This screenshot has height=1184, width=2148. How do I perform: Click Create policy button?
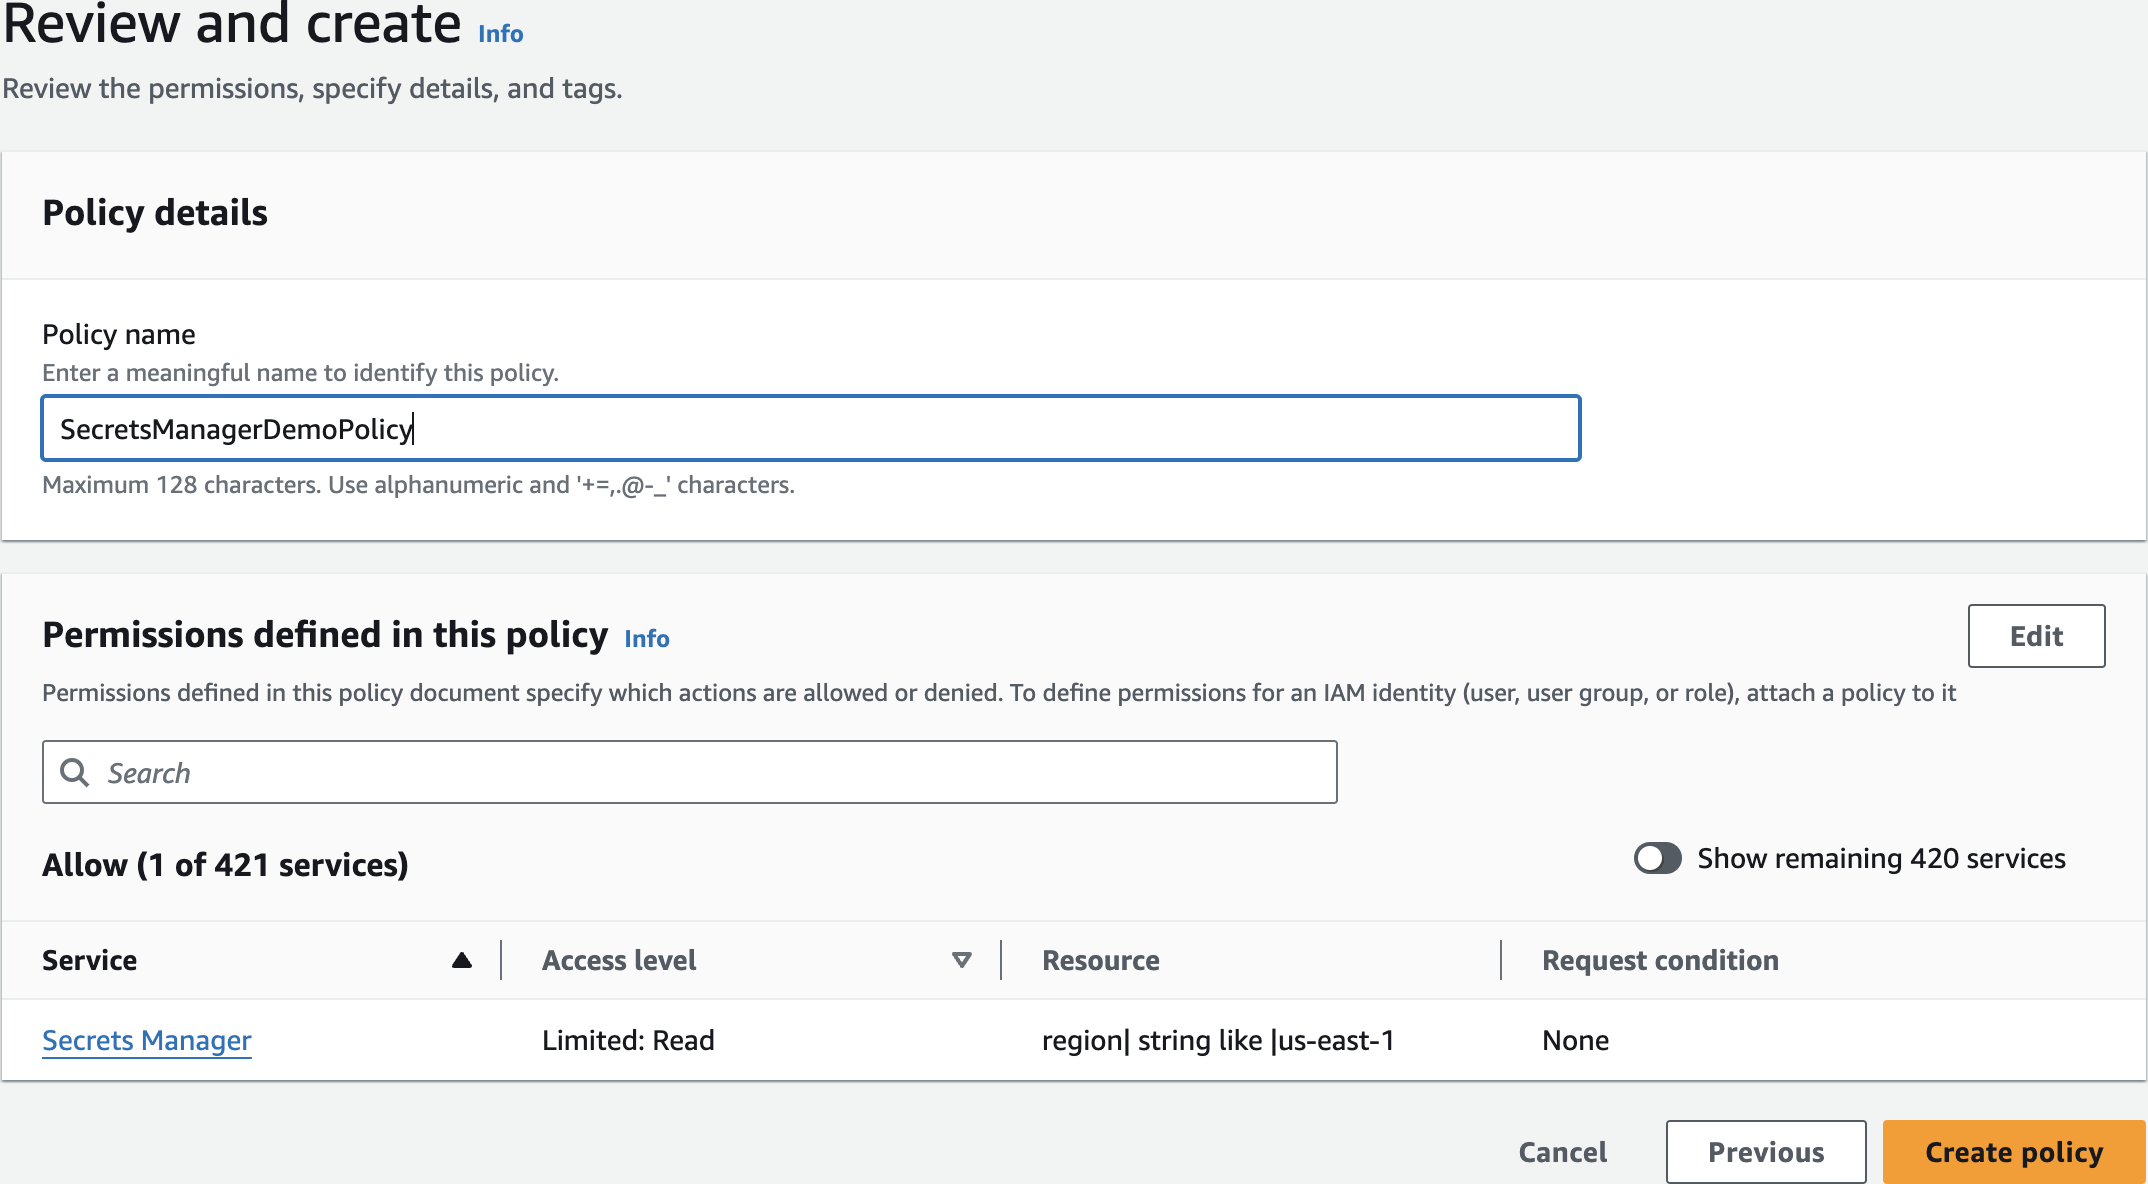(x=2013, y=1152)
